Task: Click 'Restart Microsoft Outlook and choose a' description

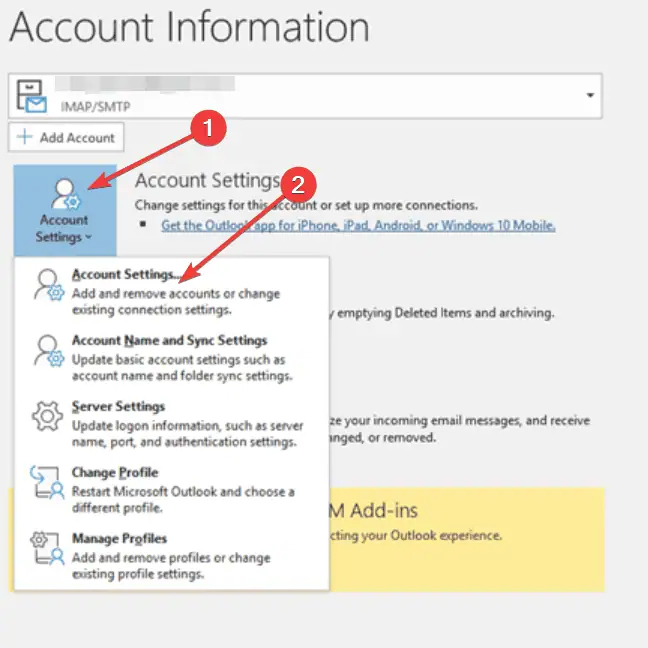Action: coord(183,492)
